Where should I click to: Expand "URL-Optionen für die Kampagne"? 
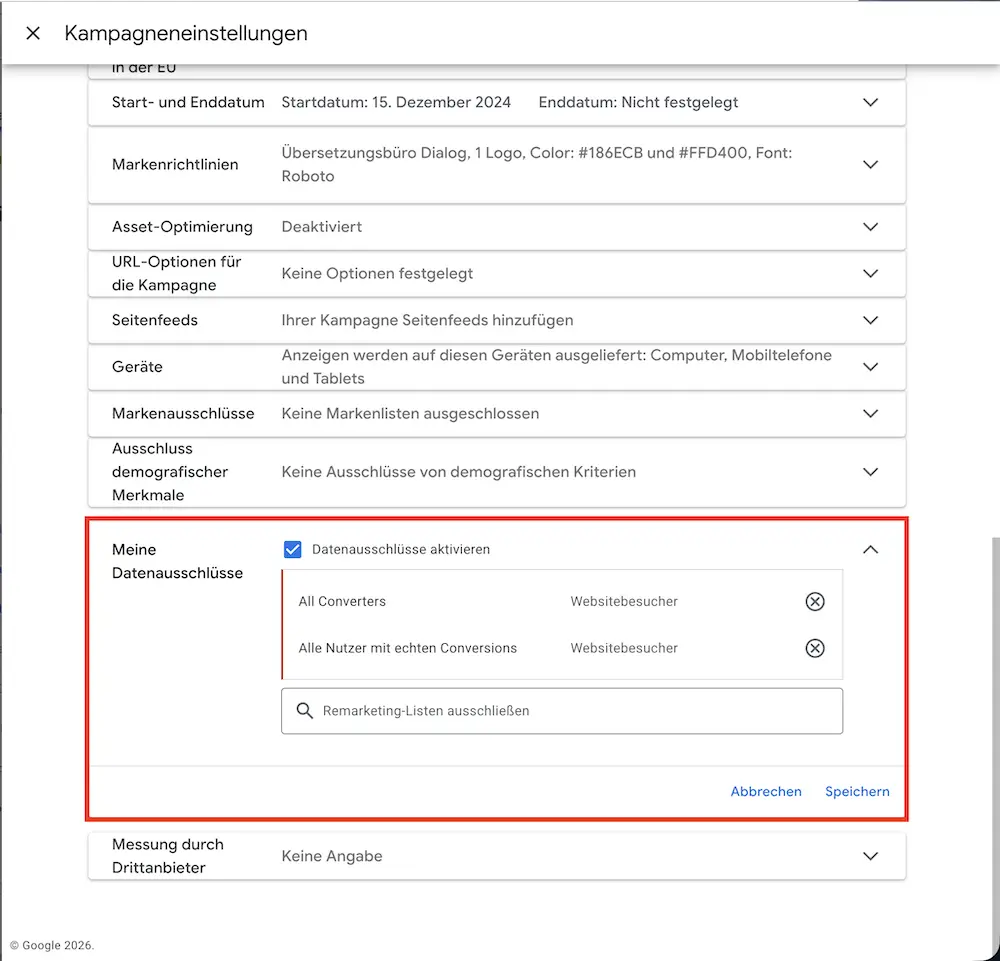tap(869, 273)
